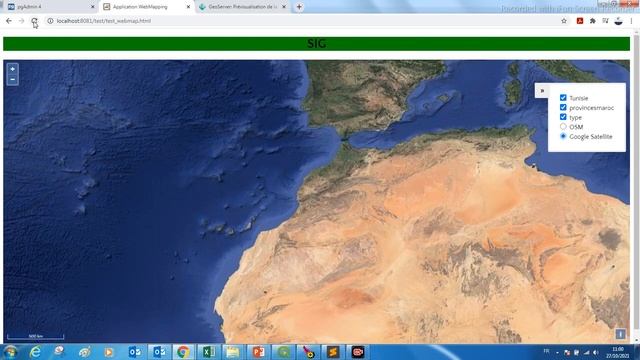
Task: Open screen recorder taskbar icon
Action: (358, 352)
